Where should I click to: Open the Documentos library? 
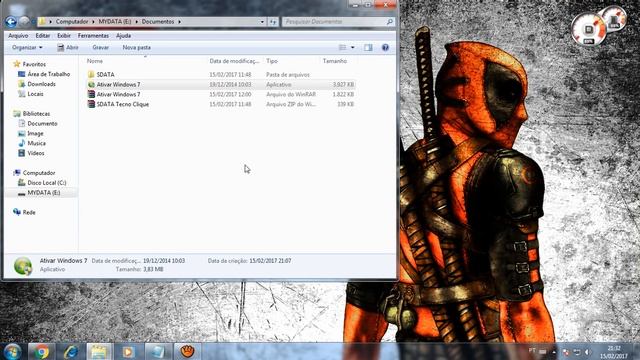pos(42,124)
